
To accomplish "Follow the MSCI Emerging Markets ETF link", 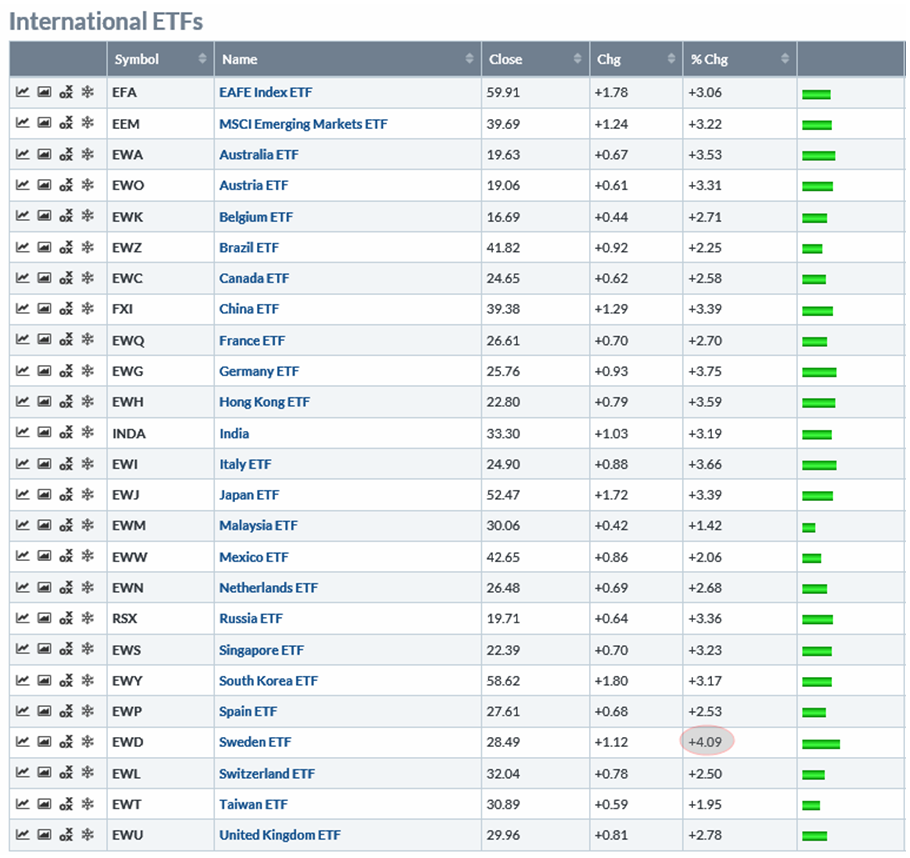I will point(303,124).
